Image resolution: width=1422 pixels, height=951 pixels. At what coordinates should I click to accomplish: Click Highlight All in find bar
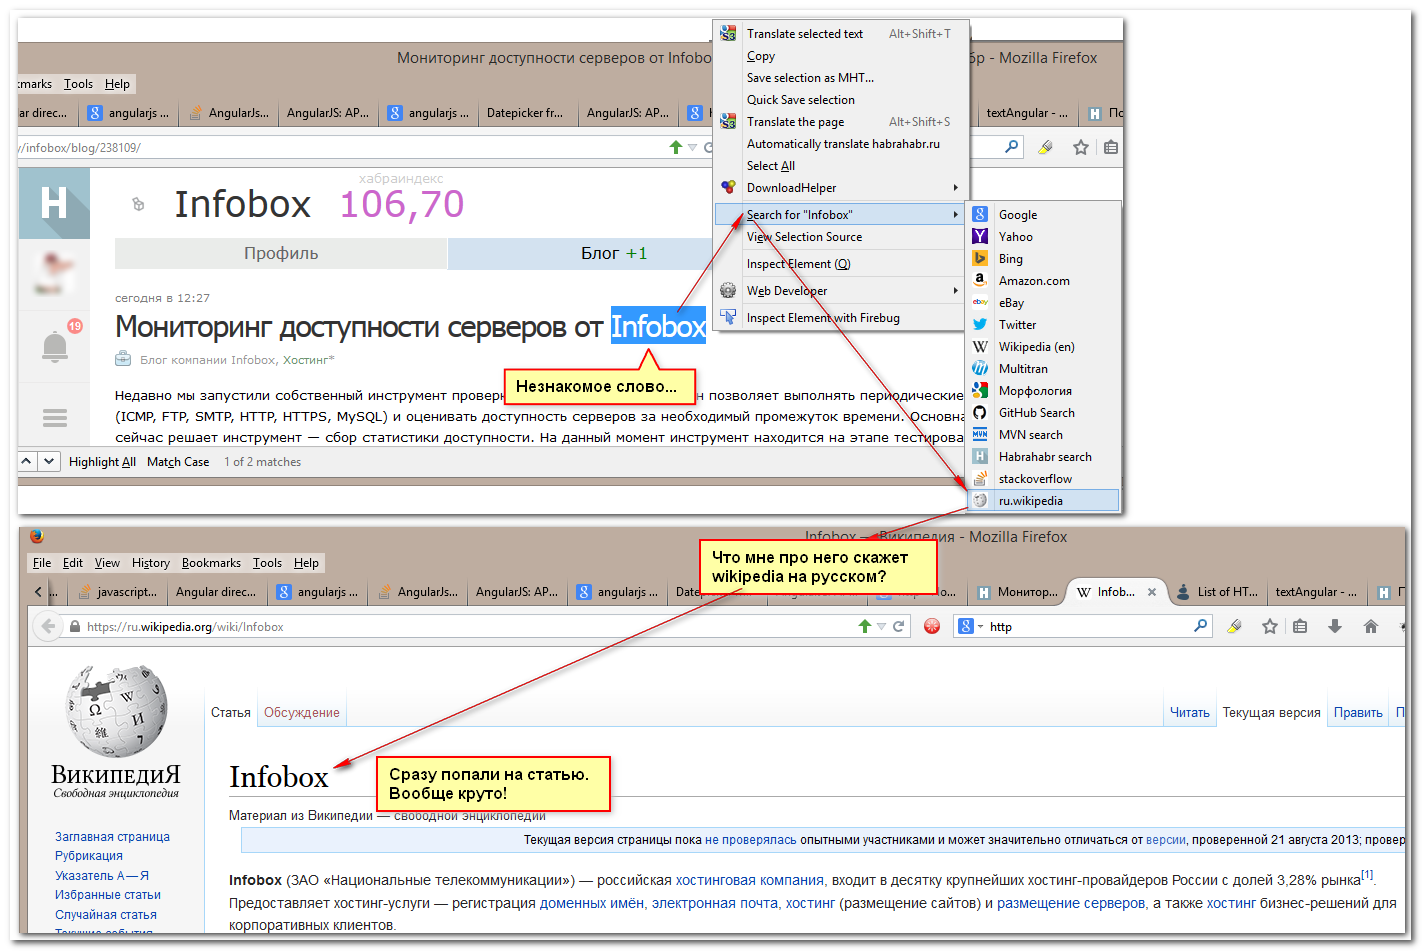point(102,462)
